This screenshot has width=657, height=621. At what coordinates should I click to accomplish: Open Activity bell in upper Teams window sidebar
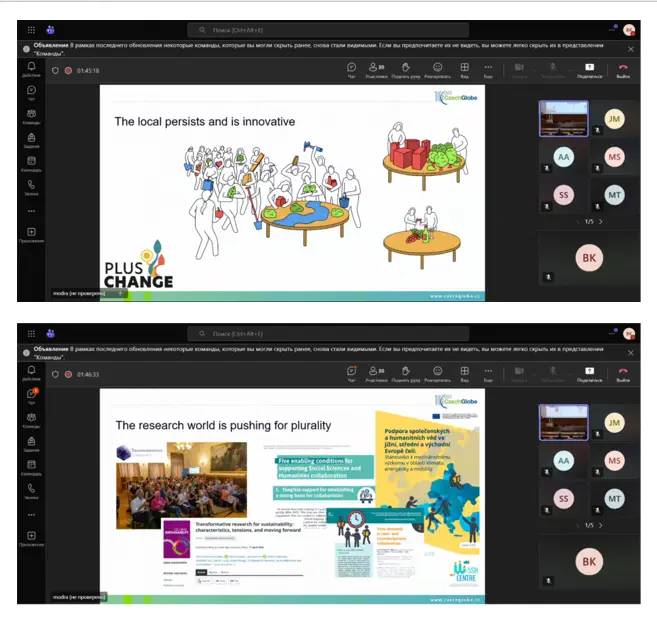31,68
